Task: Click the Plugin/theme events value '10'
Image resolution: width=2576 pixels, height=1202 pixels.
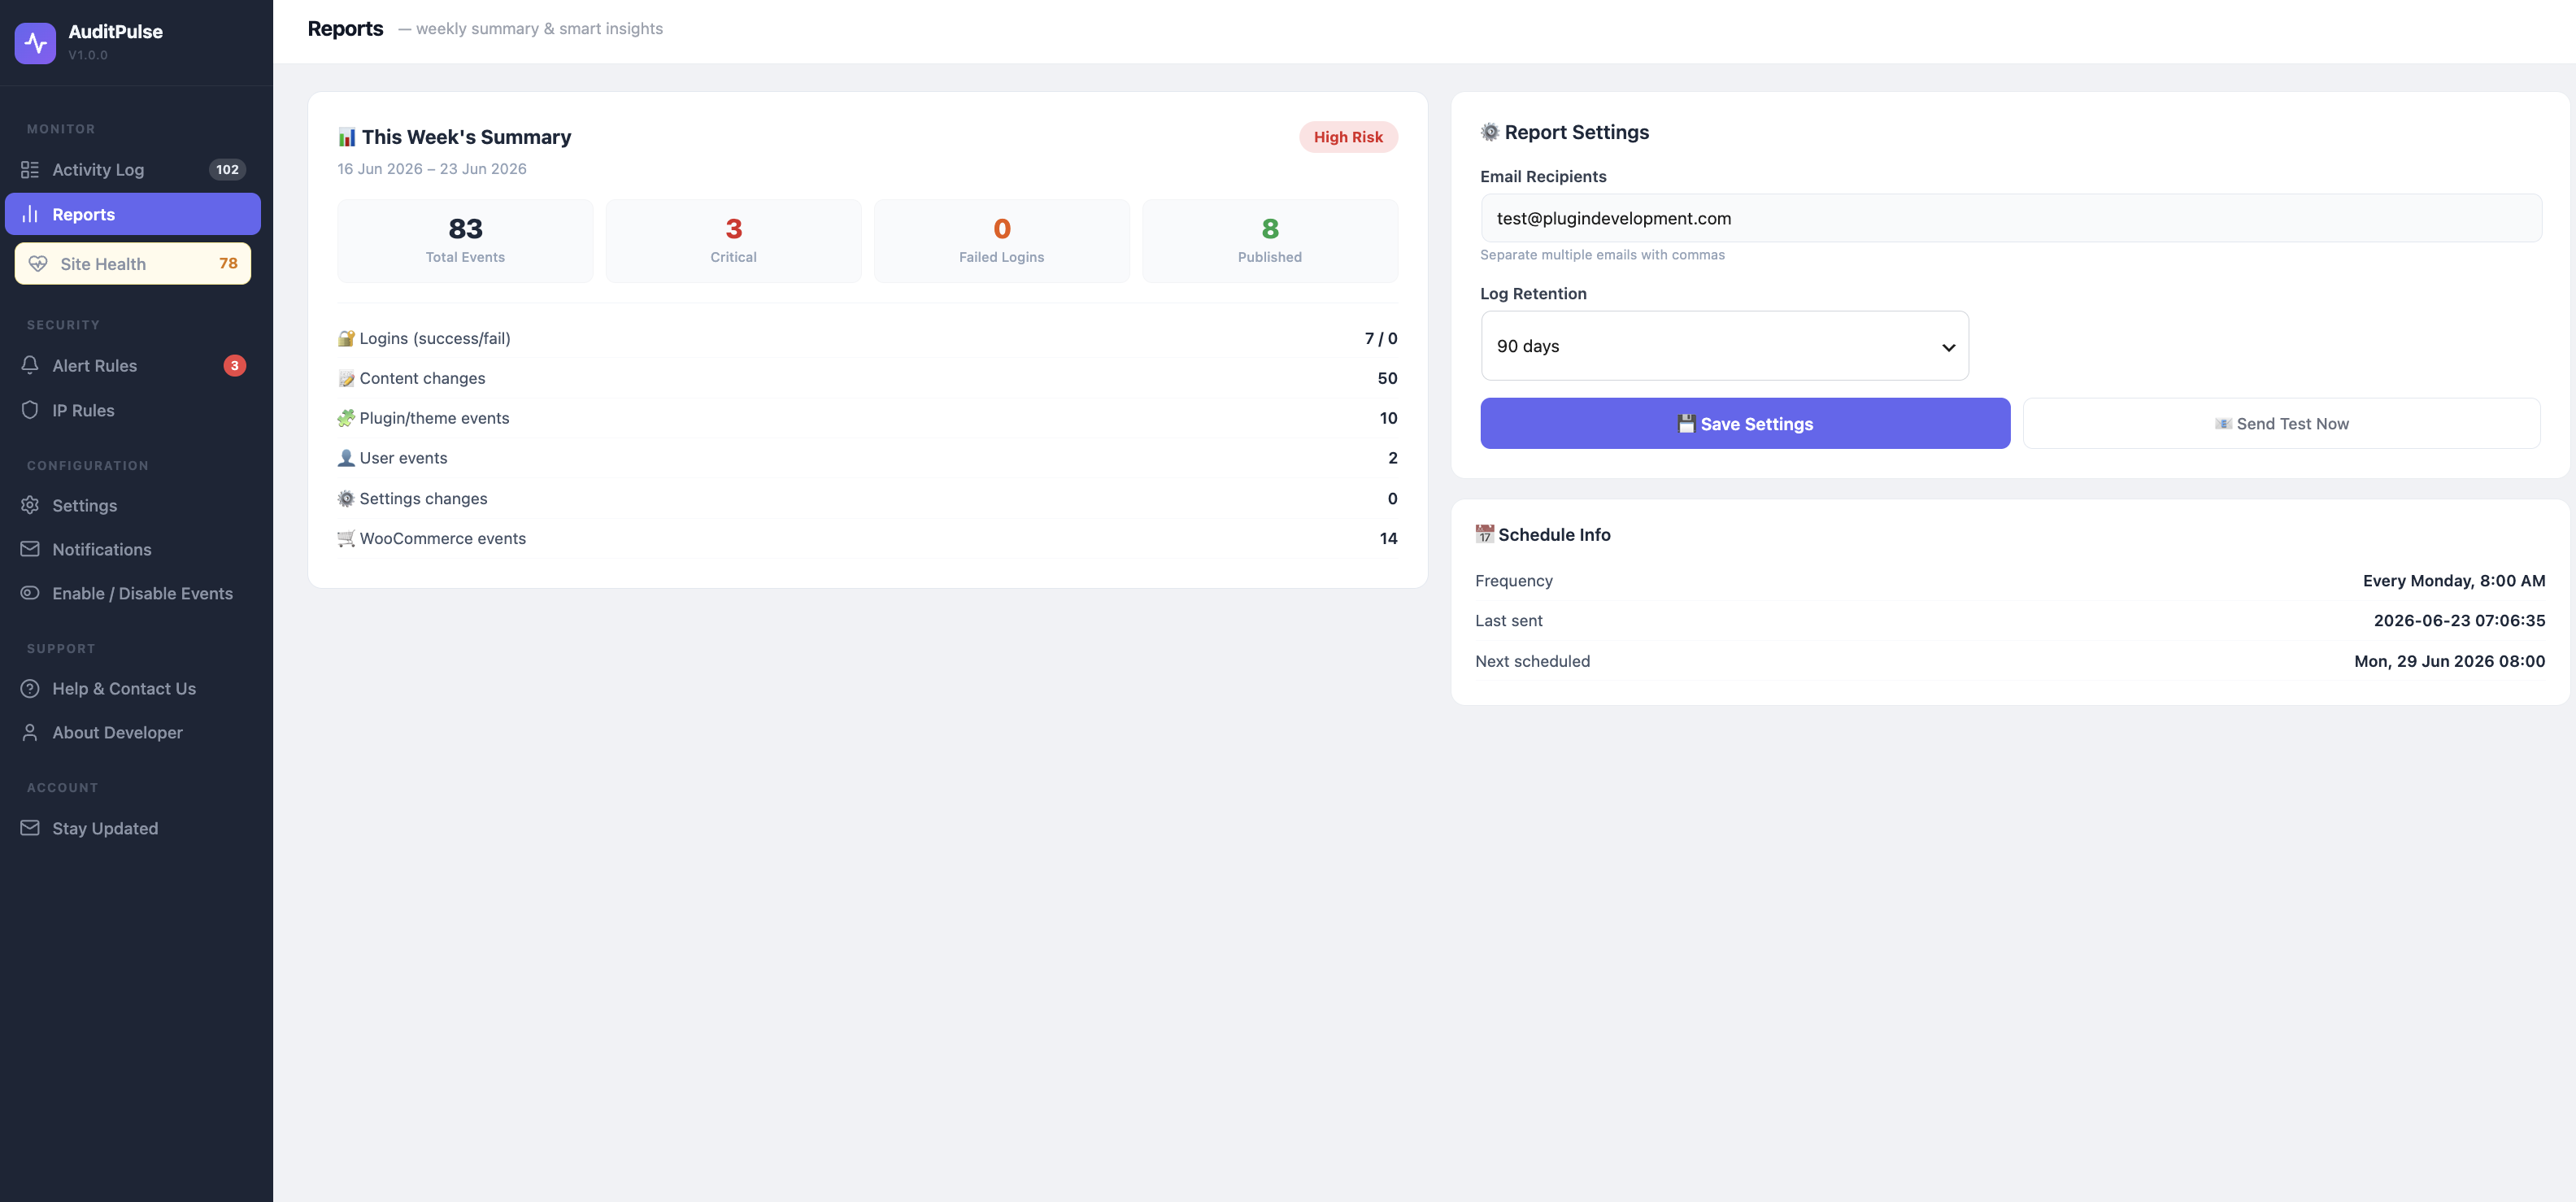Action: [x=1388, y=418]
